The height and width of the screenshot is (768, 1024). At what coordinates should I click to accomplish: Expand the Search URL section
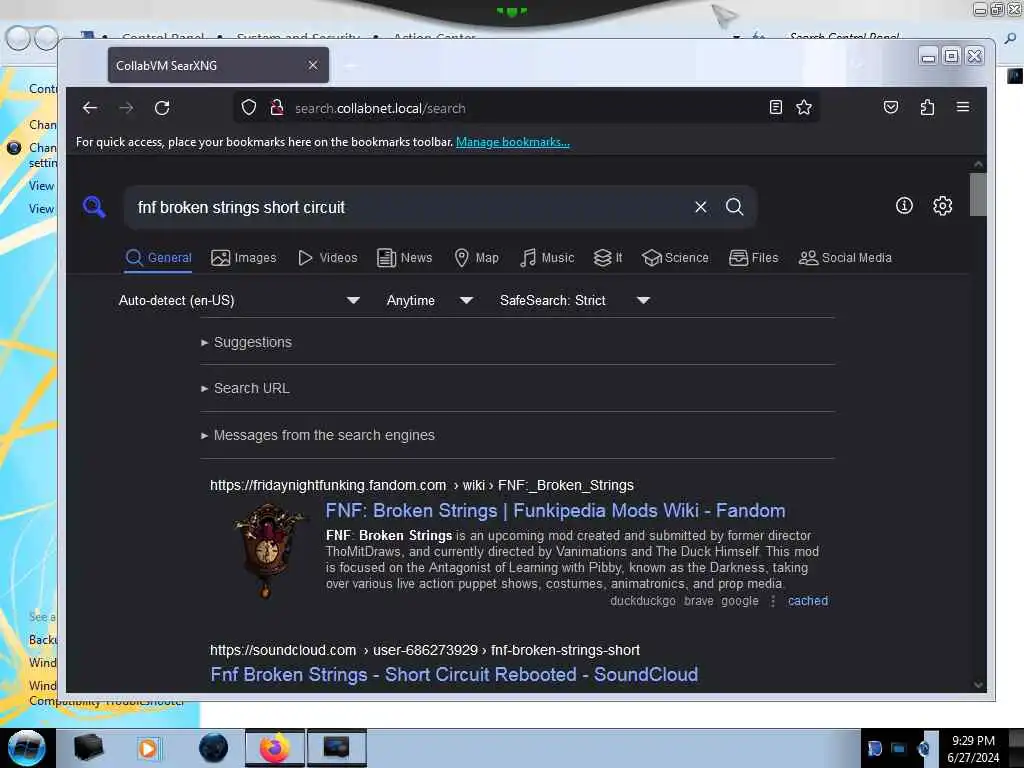246,388
